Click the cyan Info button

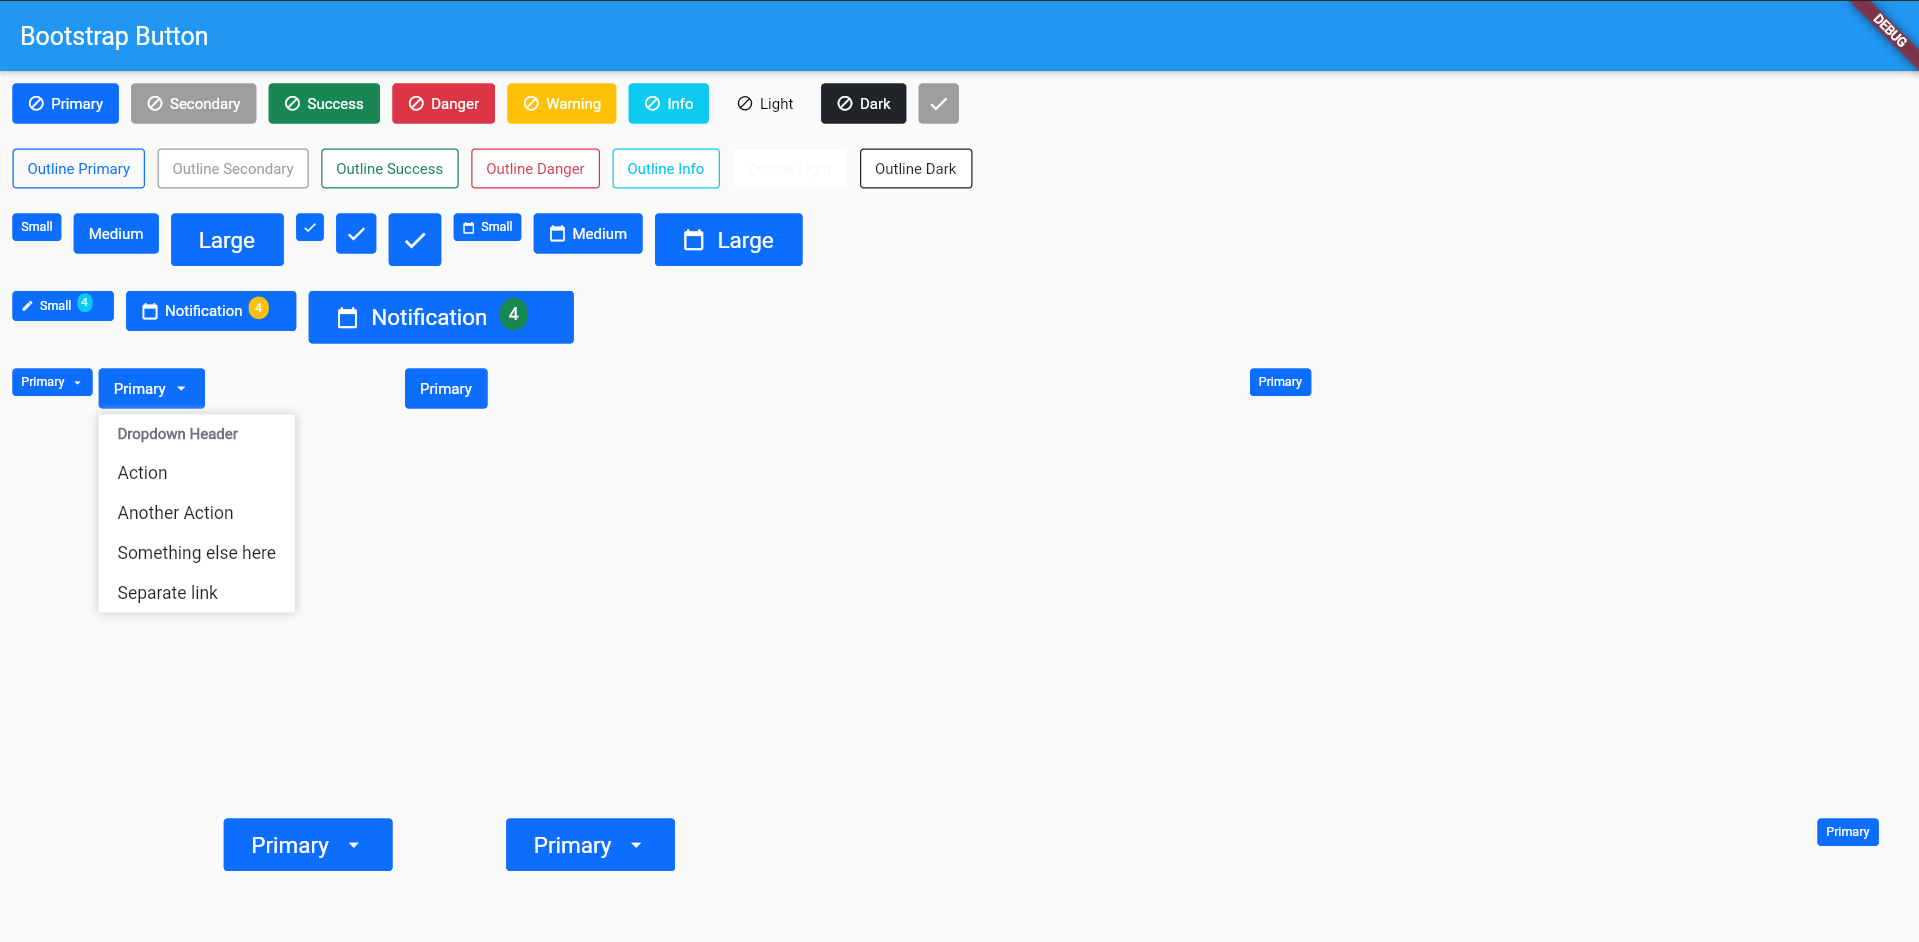coord(668,104)
